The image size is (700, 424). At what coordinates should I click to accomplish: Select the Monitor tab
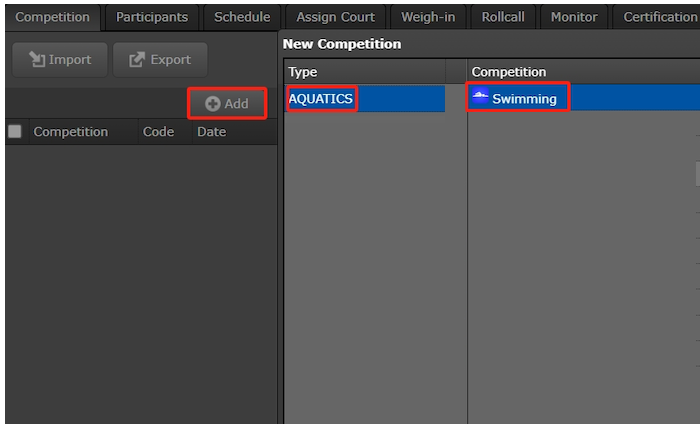(574, 17)
